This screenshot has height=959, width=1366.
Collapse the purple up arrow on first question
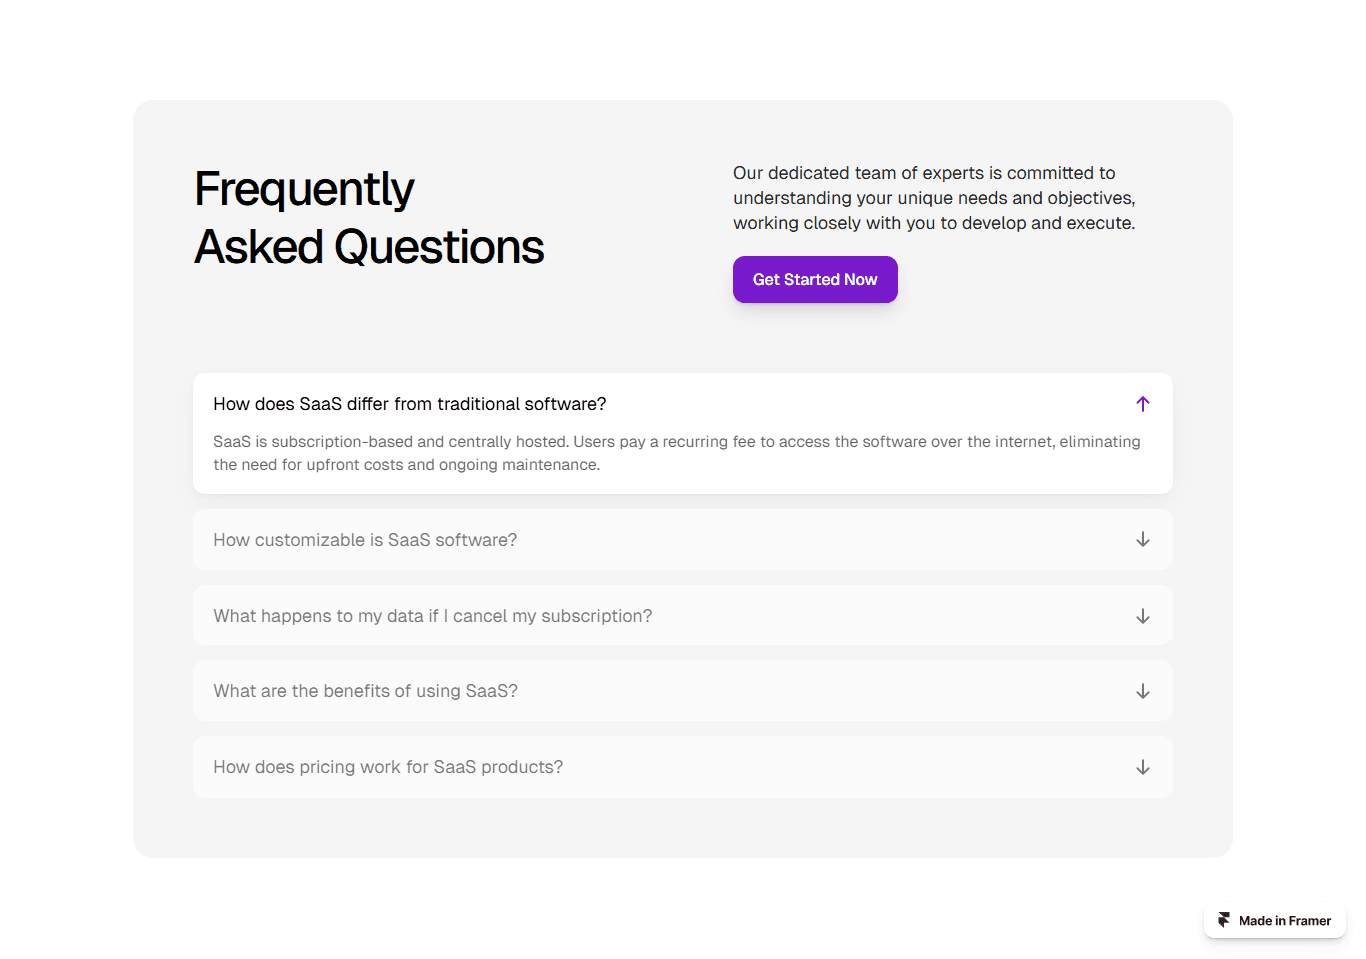tap(1143, 404)
